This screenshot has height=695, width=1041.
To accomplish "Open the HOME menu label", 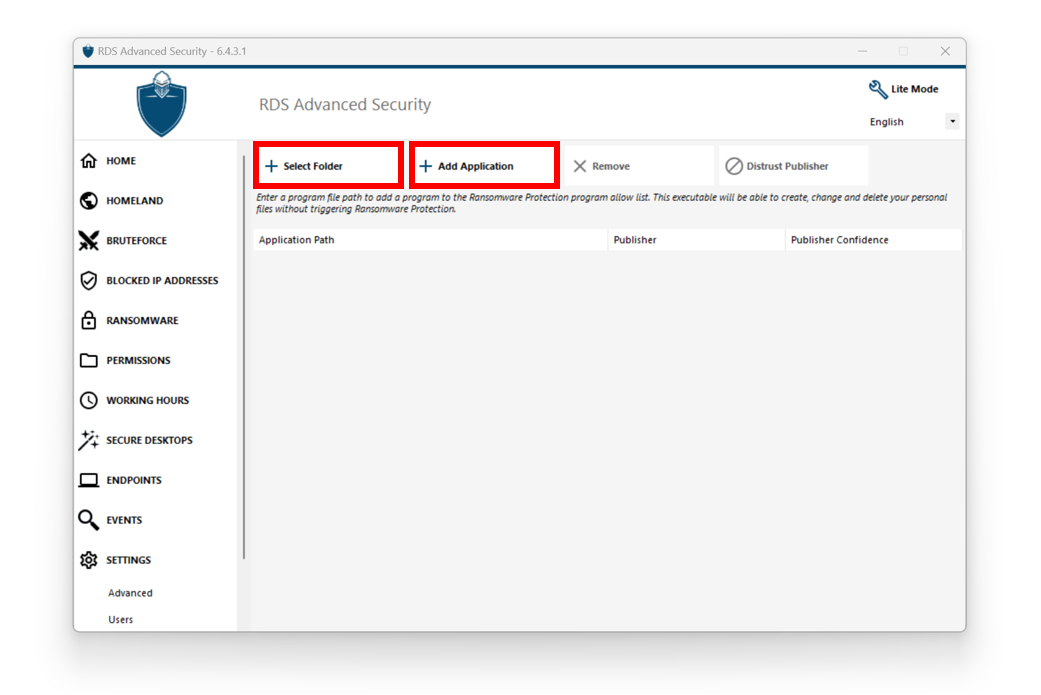I will point(121,161).
